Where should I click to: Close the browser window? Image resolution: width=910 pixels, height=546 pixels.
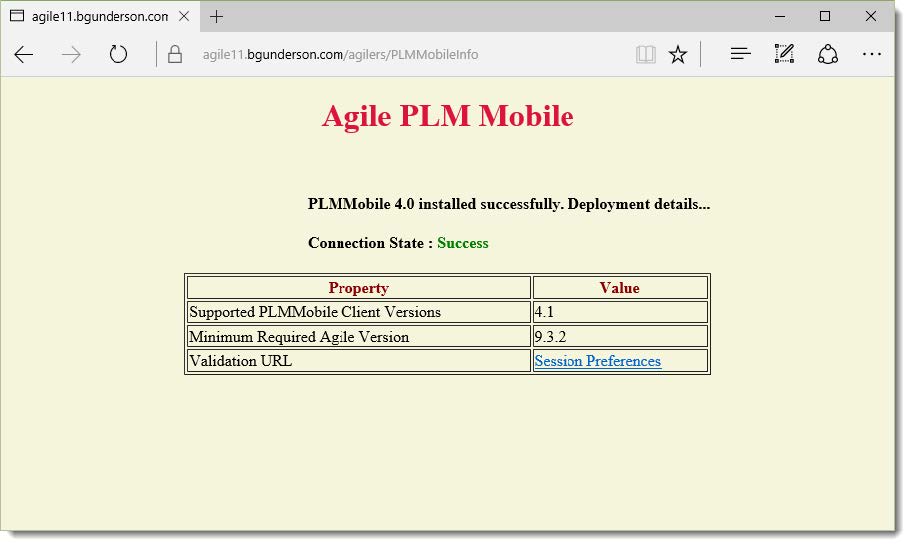point(871,16)
